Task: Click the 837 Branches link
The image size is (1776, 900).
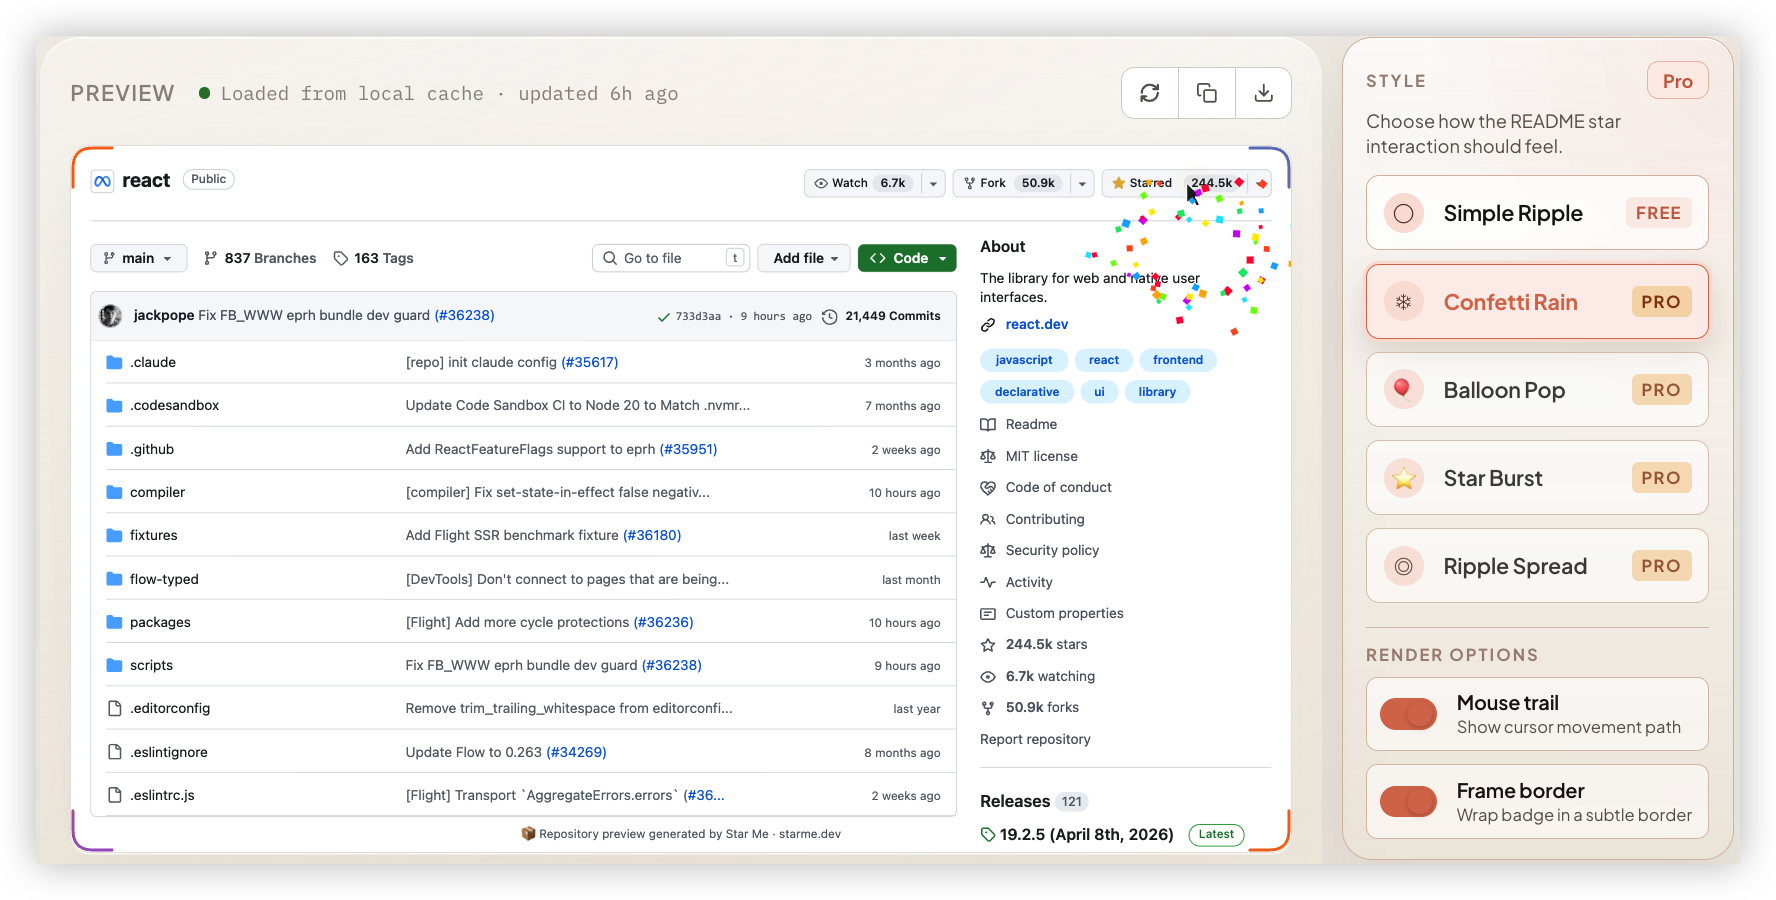Action: coord(260,258)
